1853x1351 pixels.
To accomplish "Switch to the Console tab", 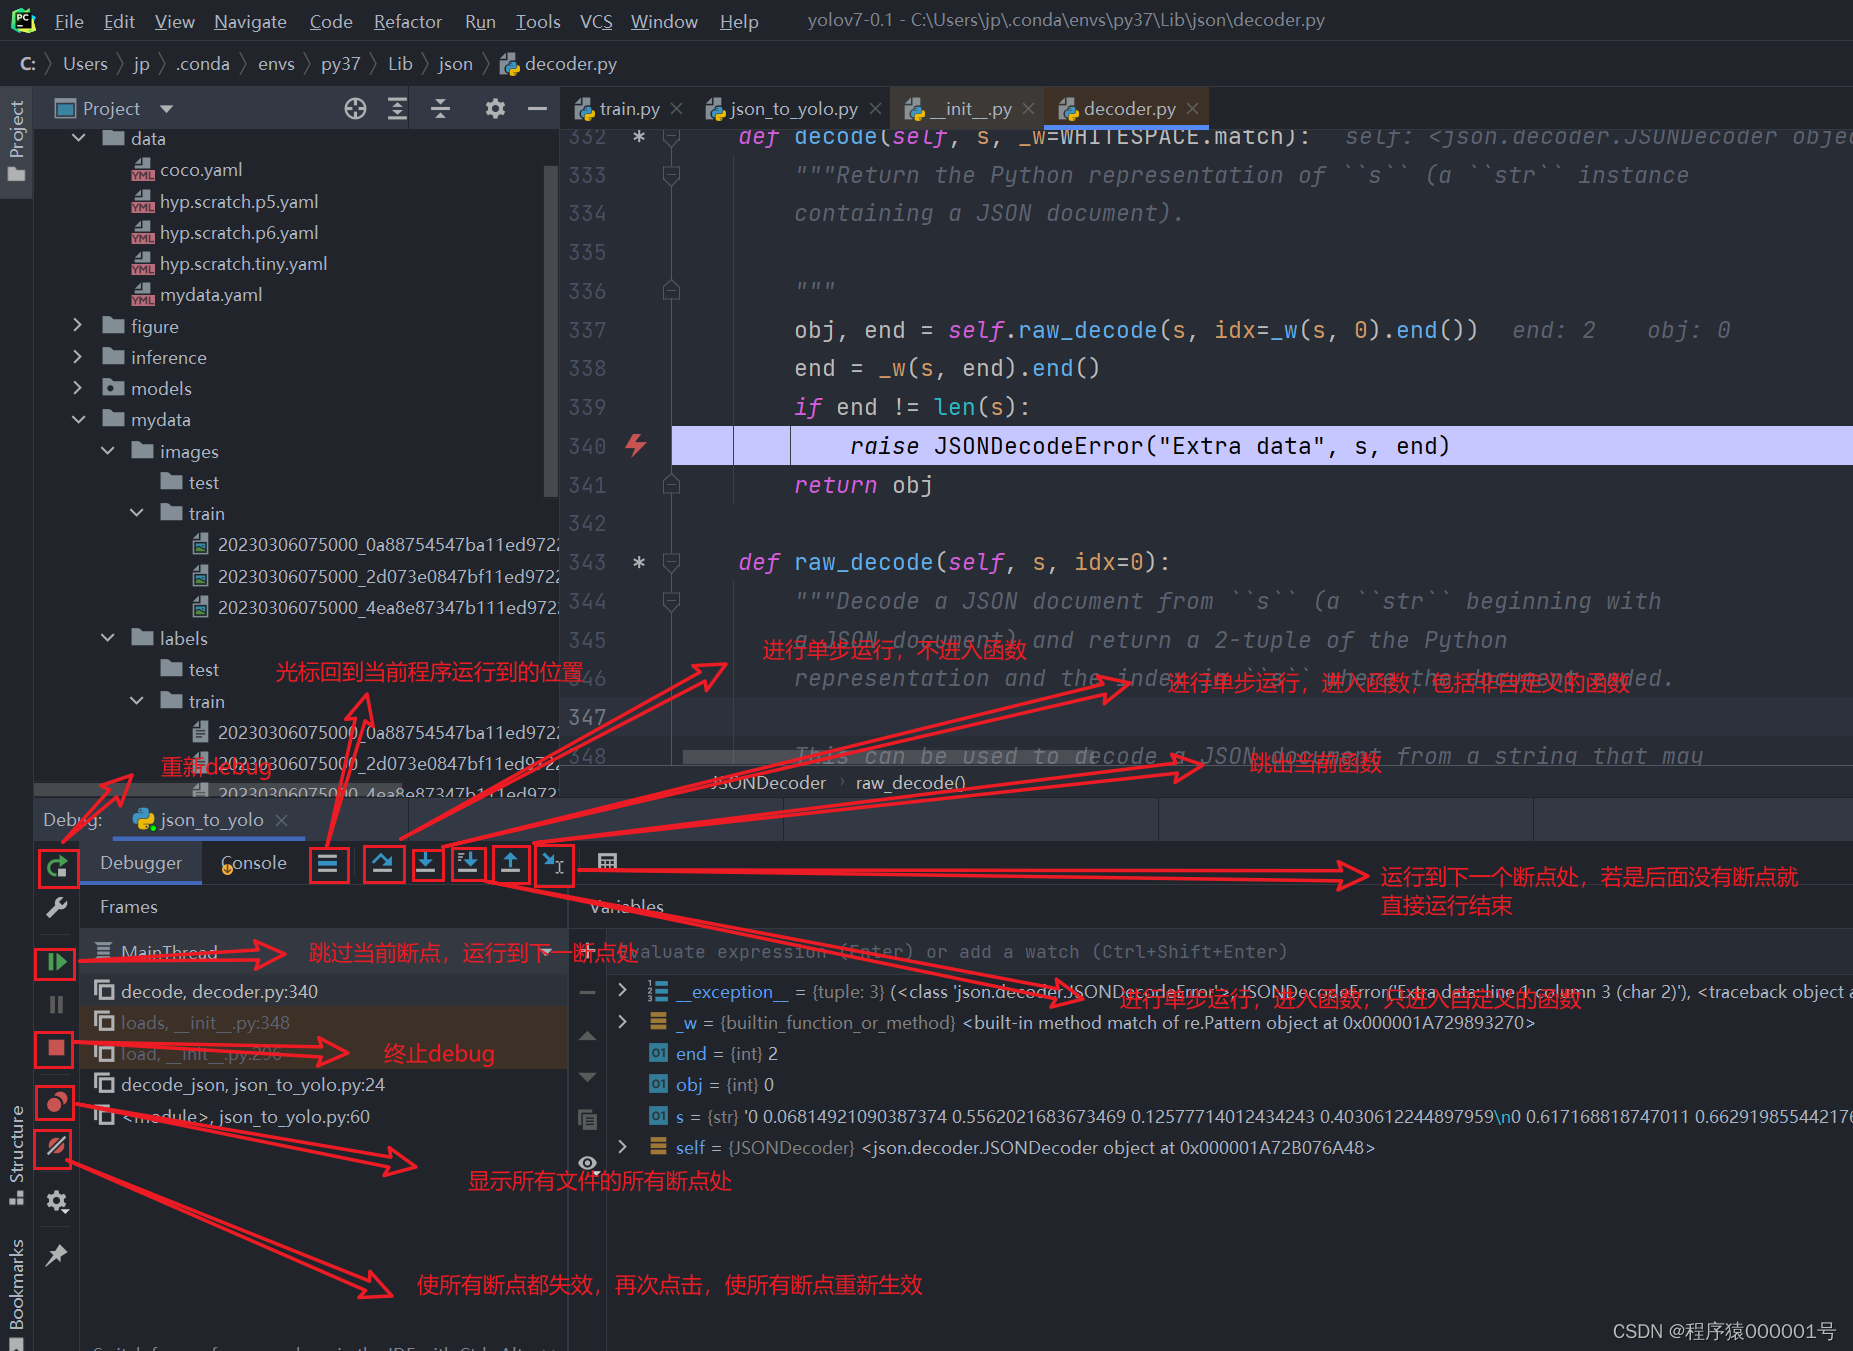I will tap(252, 862).
